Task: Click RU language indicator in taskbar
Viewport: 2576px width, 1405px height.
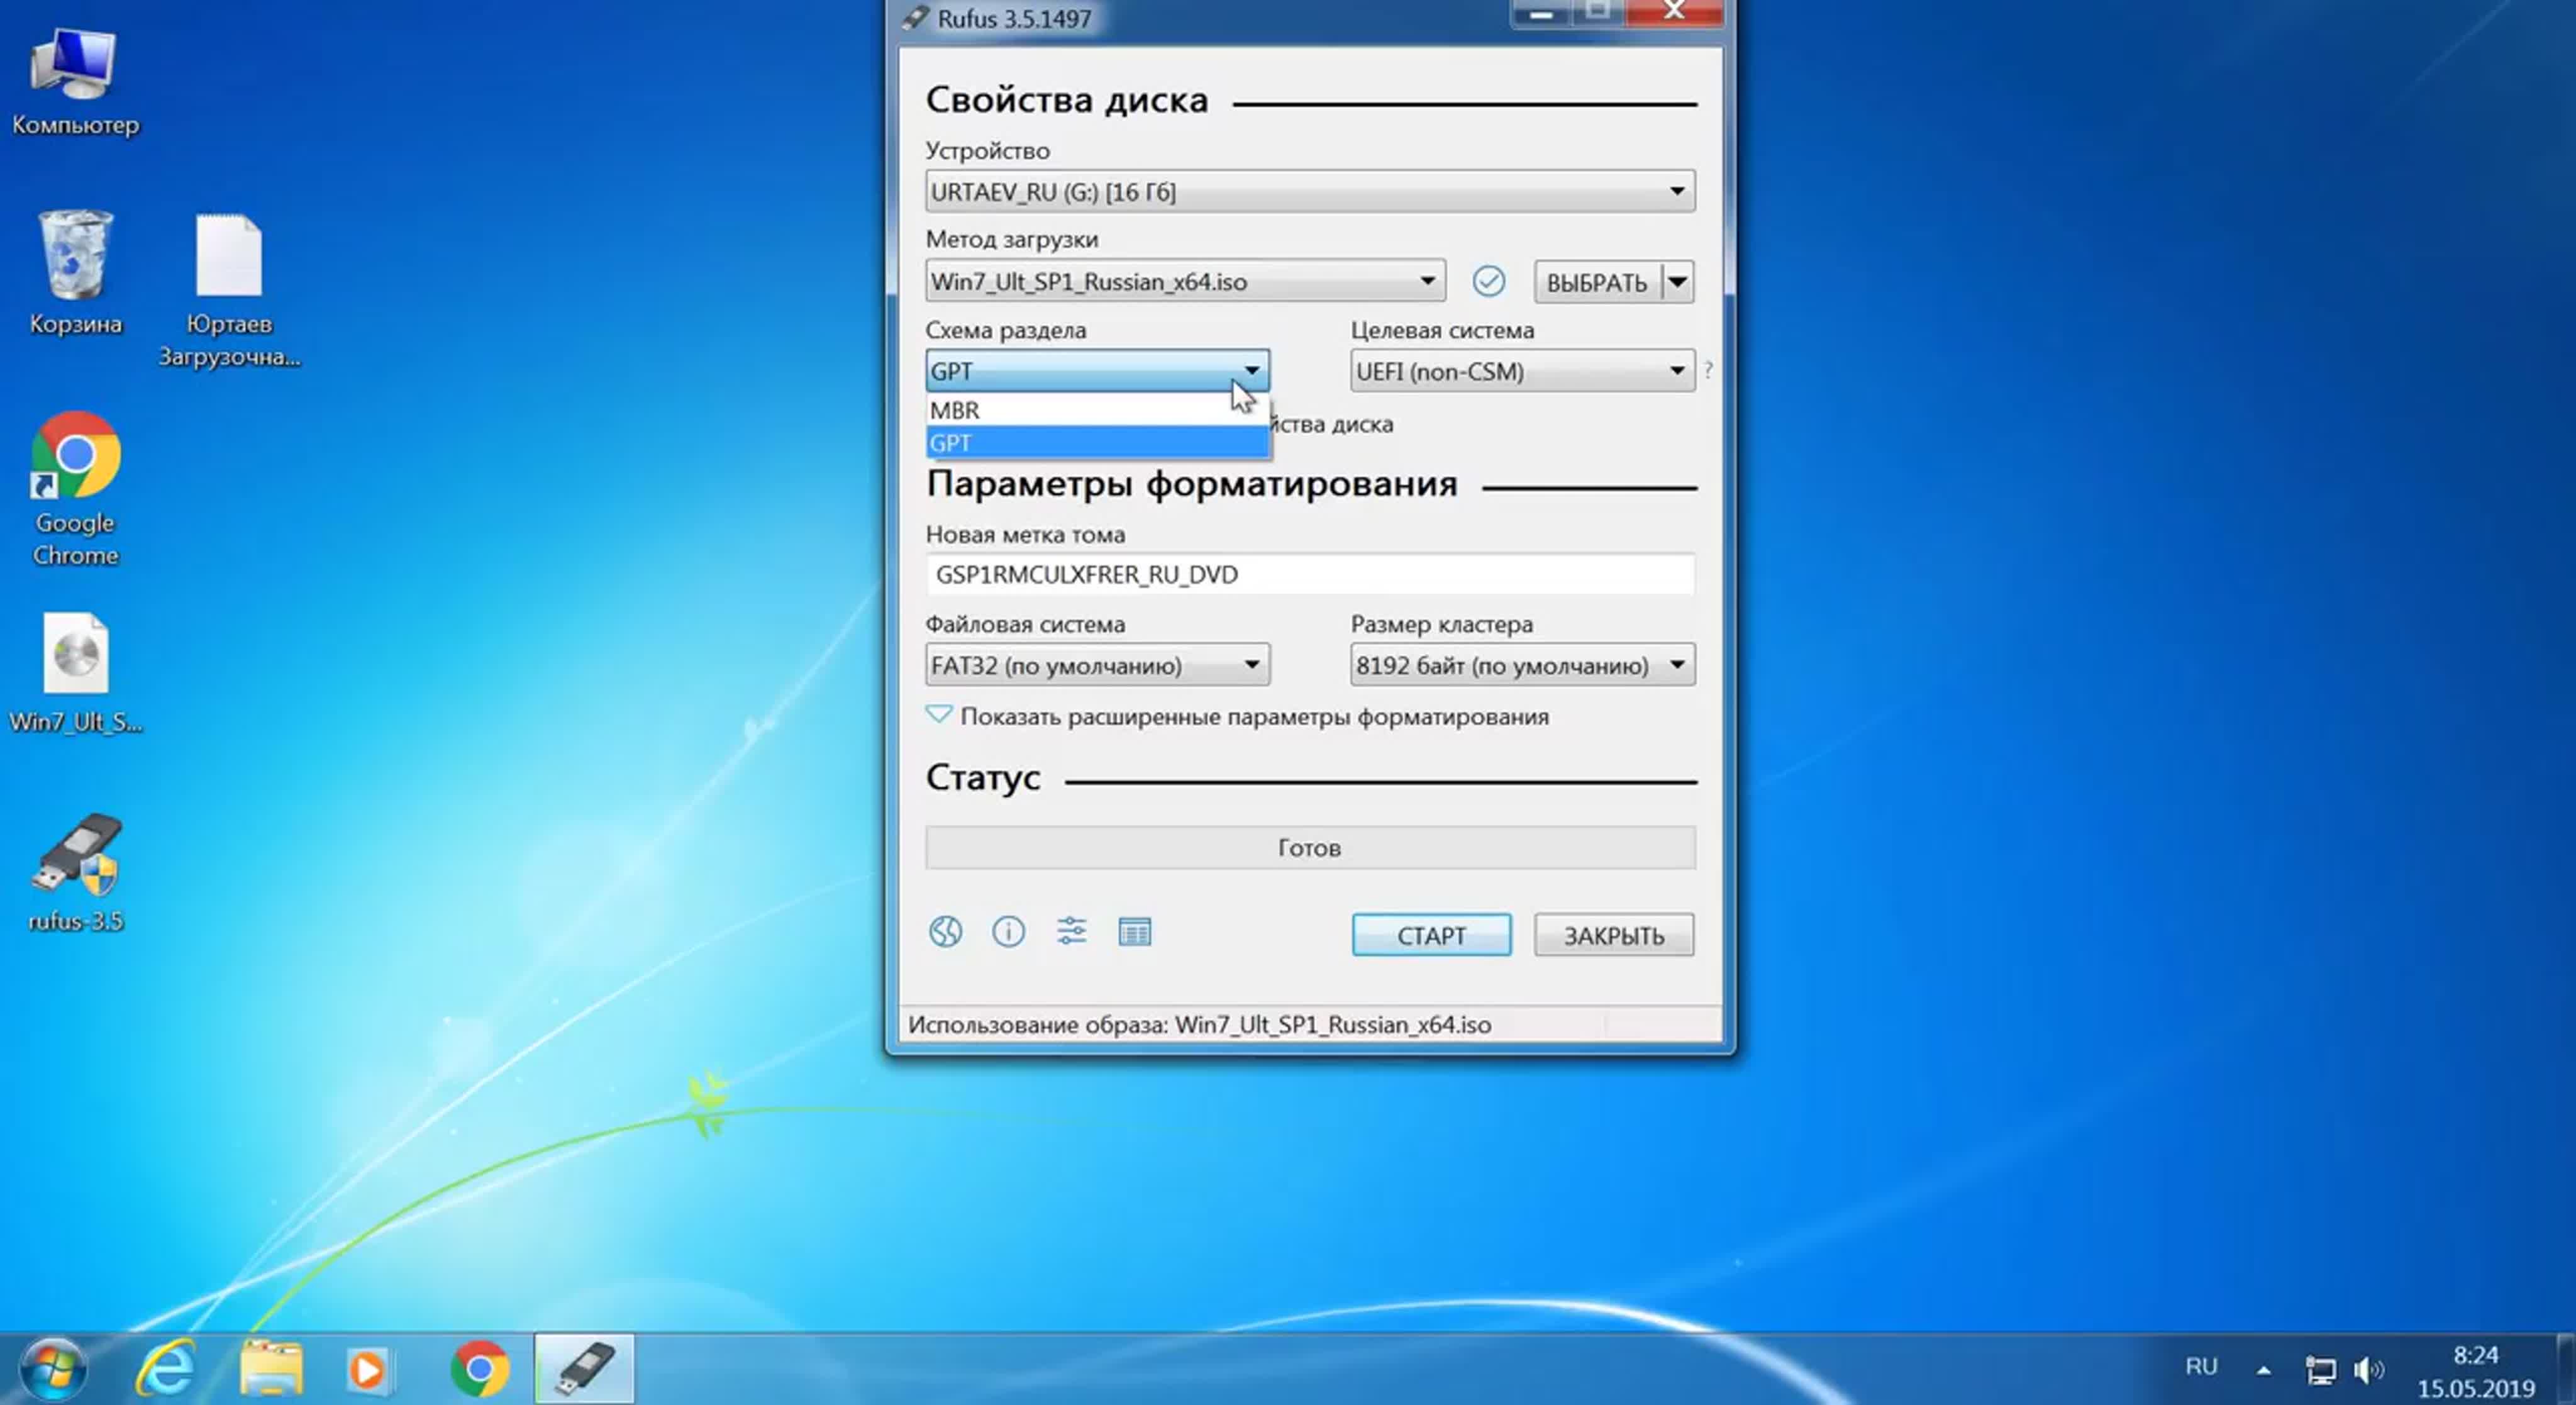Action: click(x=2201, y=1367)
